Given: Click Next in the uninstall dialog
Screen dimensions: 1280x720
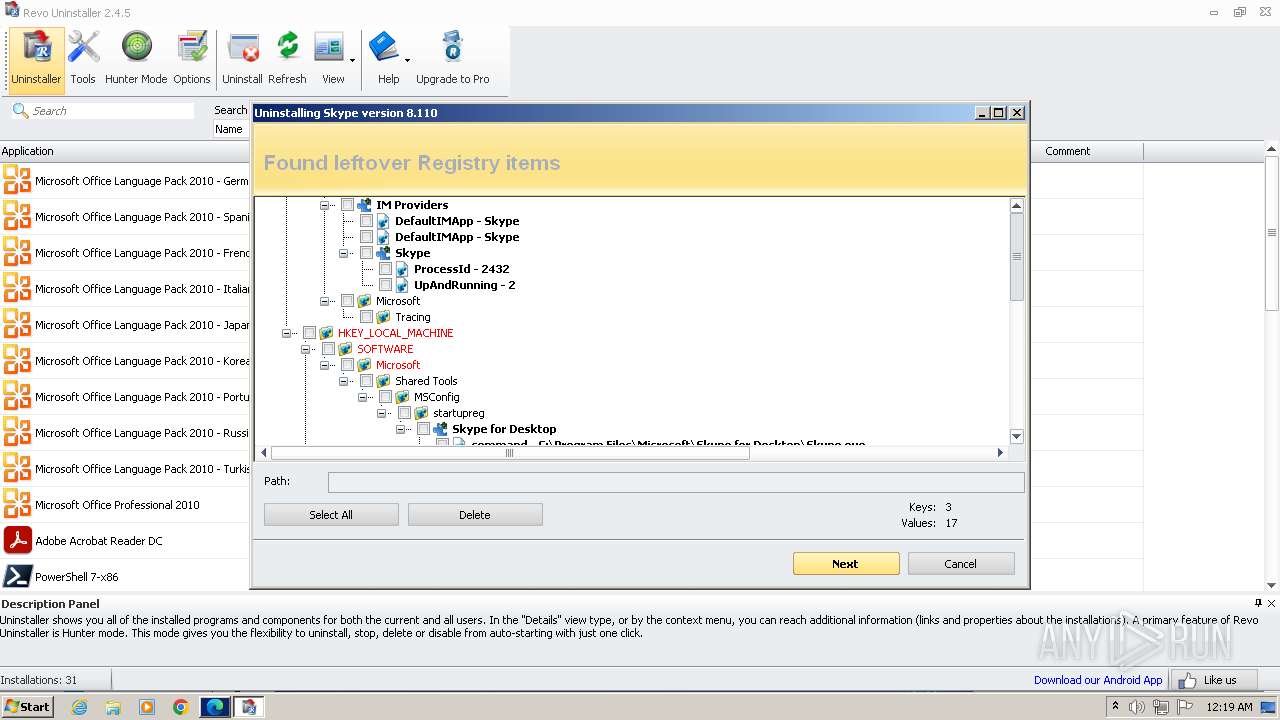Looking at the screenshot, I should pos(846,564).
